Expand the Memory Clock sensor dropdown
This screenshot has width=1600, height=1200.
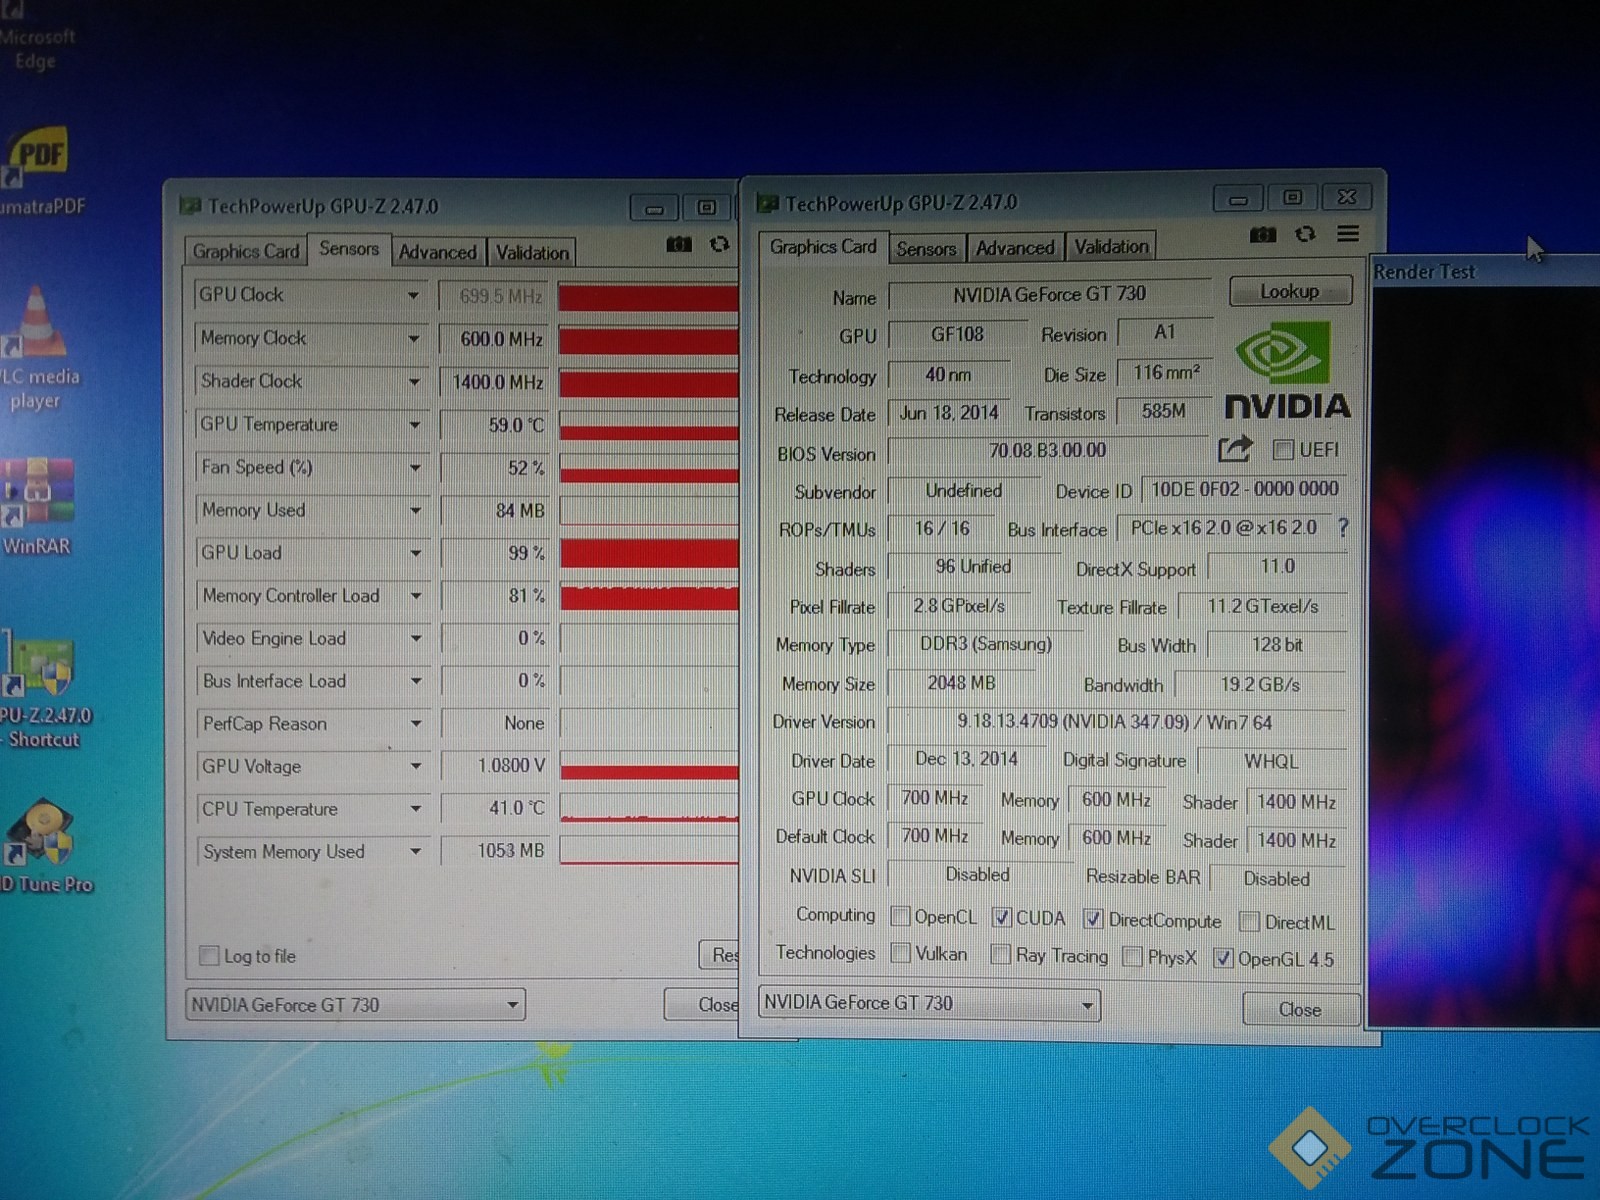point(413,339)
